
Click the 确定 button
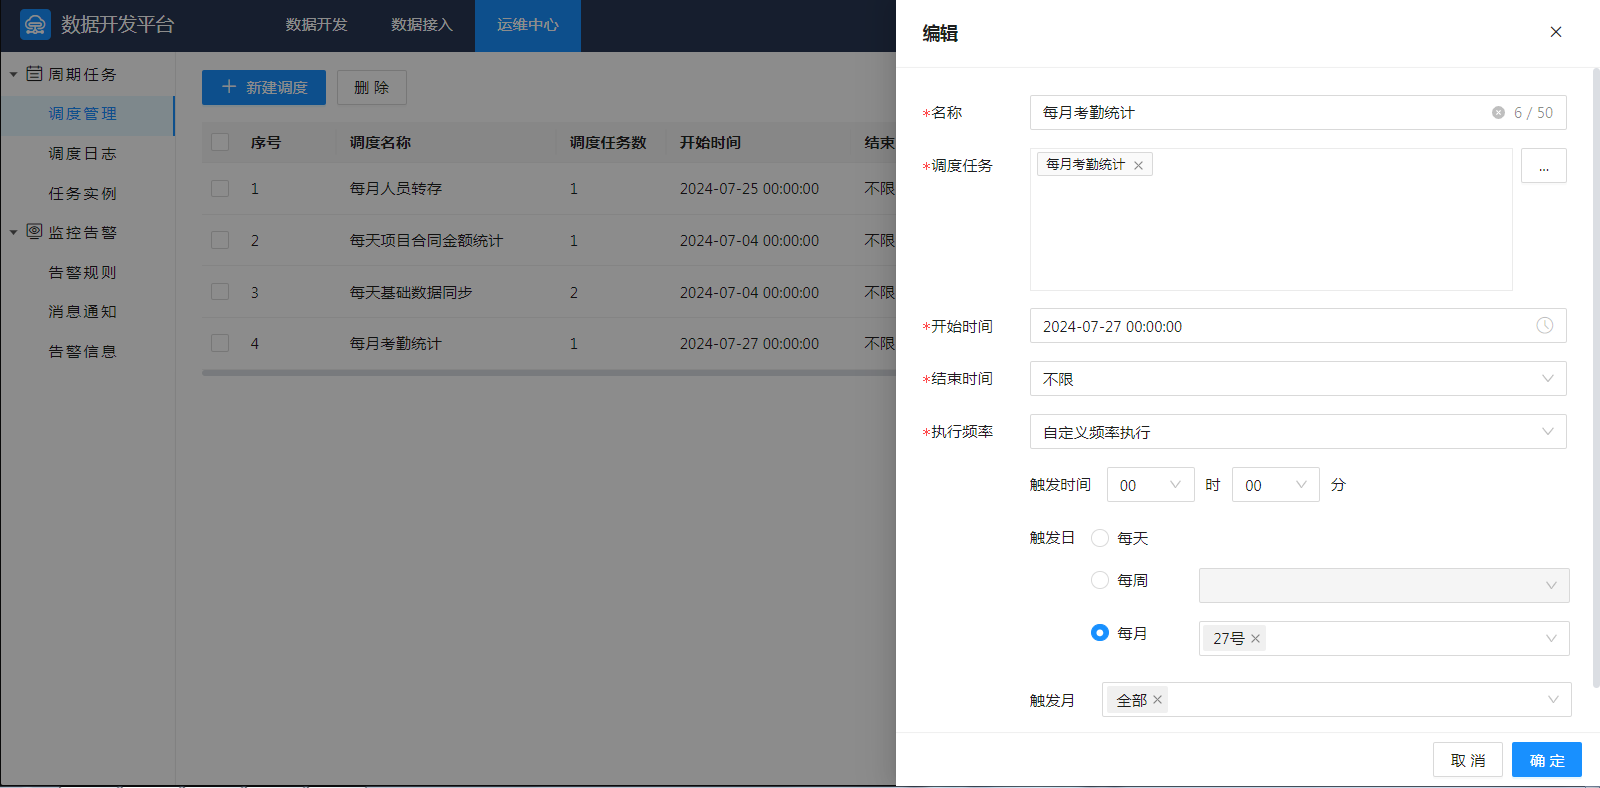[1546, 760]
